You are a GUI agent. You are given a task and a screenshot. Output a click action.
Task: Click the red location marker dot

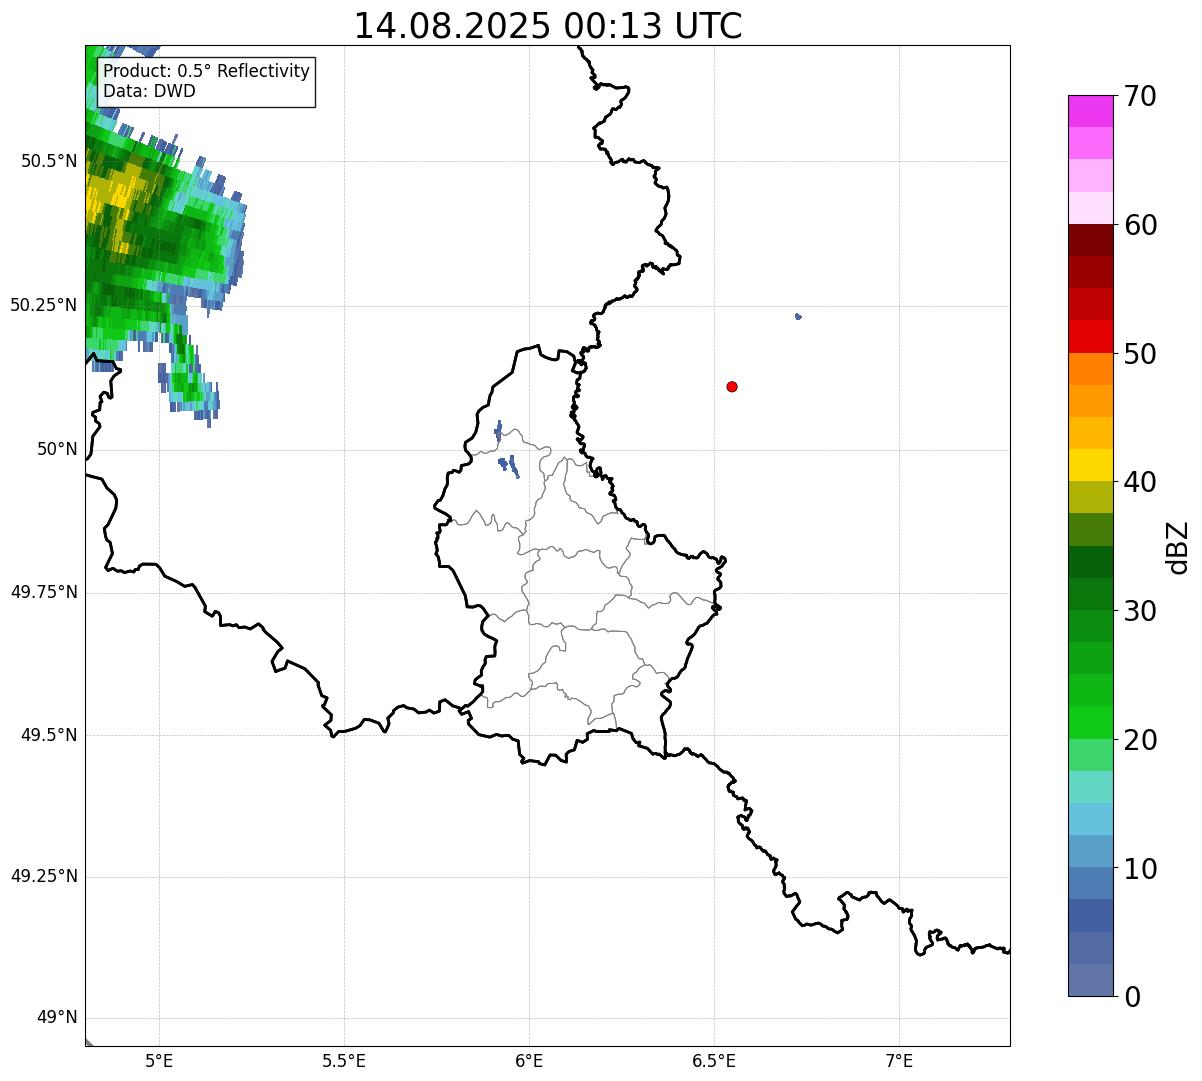click(732, 387)
